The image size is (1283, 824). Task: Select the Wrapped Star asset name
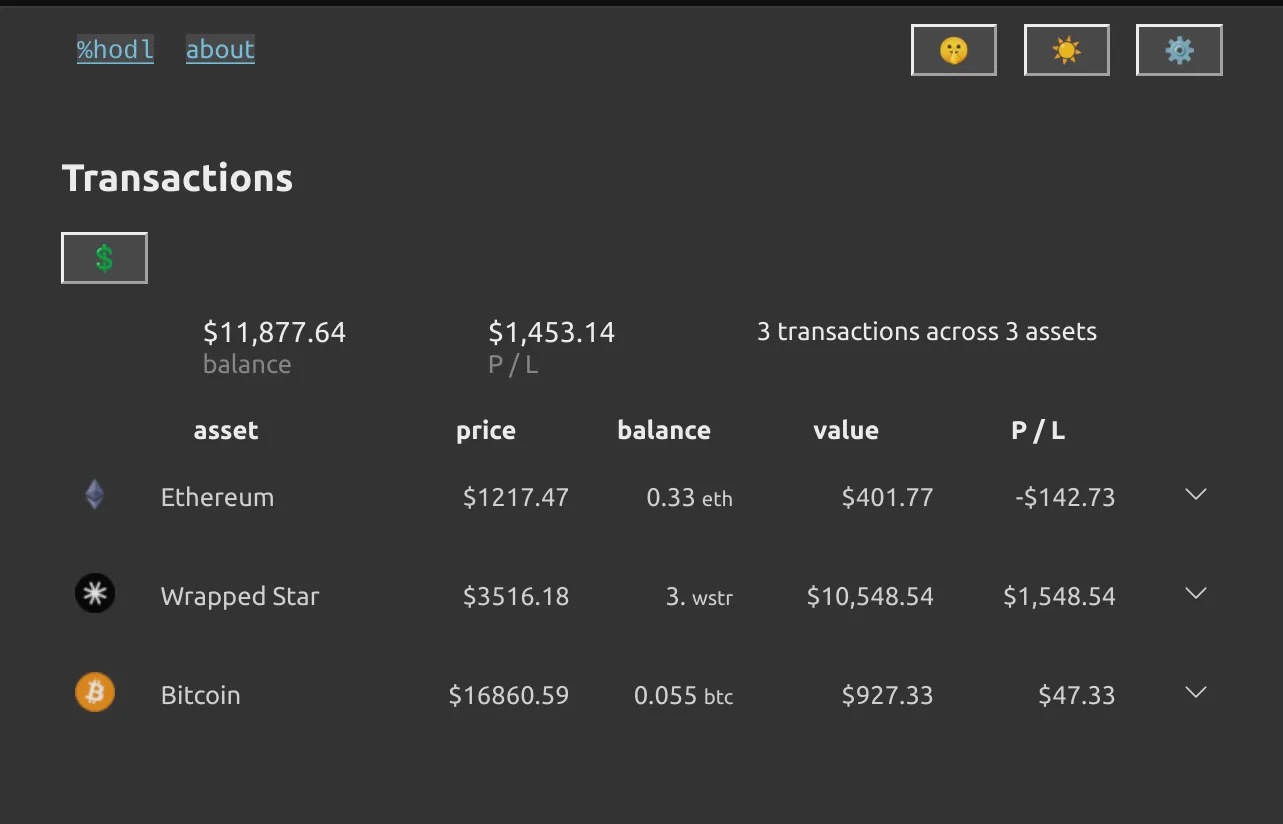click(x=240, y=596)
